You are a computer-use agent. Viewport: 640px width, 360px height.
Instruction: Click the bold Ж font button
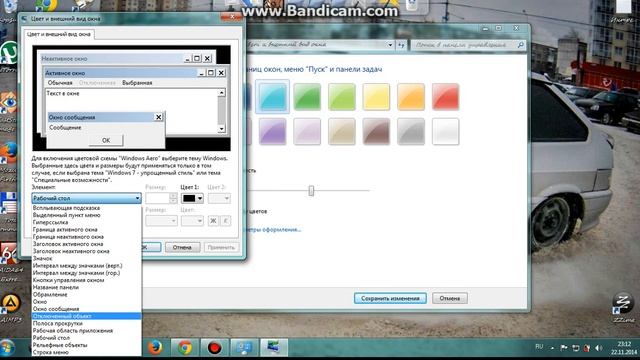pos(213,221)
